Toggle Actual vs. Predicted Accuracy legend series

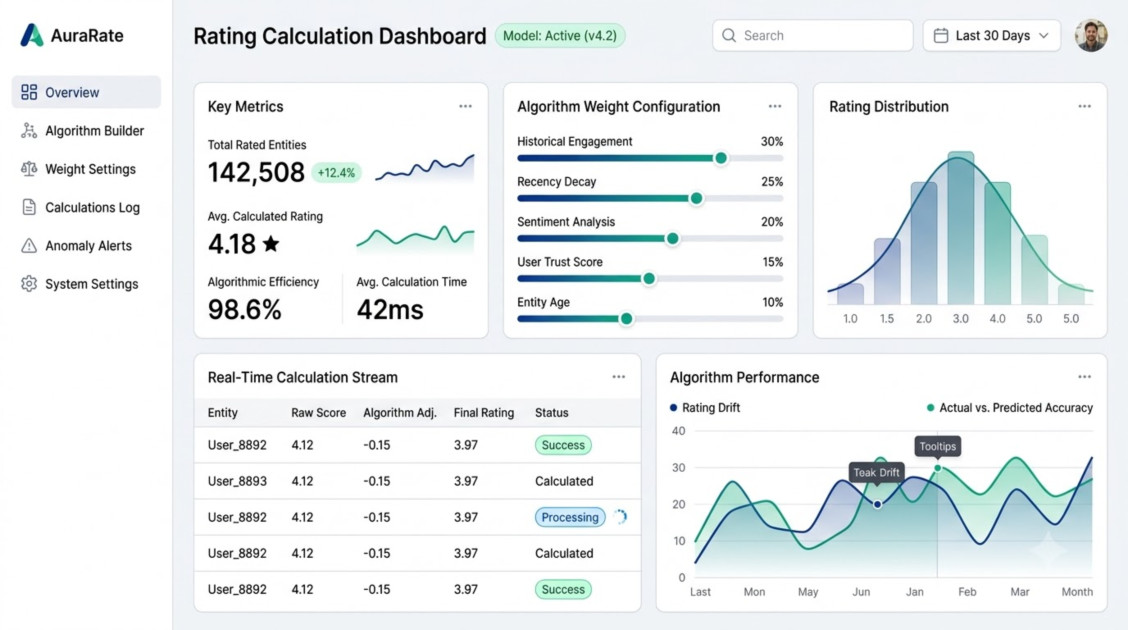tap(1009, 408)
